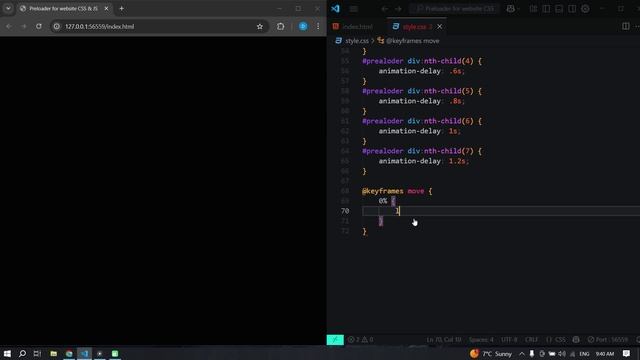Open the VS Code hamburger menu
Viewport: 640px width, 360px height.
pos(353,9)
